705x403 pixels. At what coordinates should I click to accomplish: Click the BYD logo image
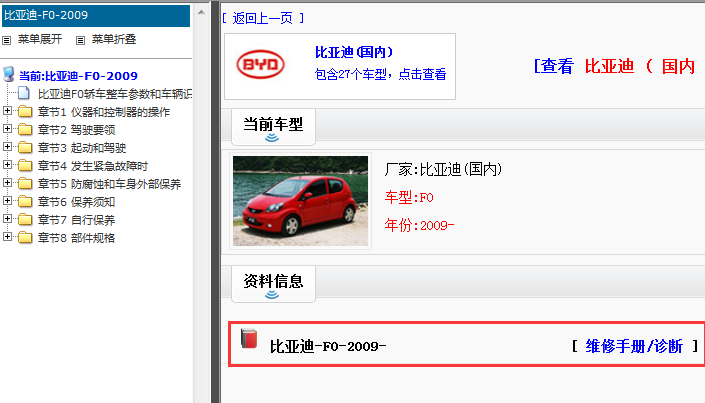click(260, 64)
